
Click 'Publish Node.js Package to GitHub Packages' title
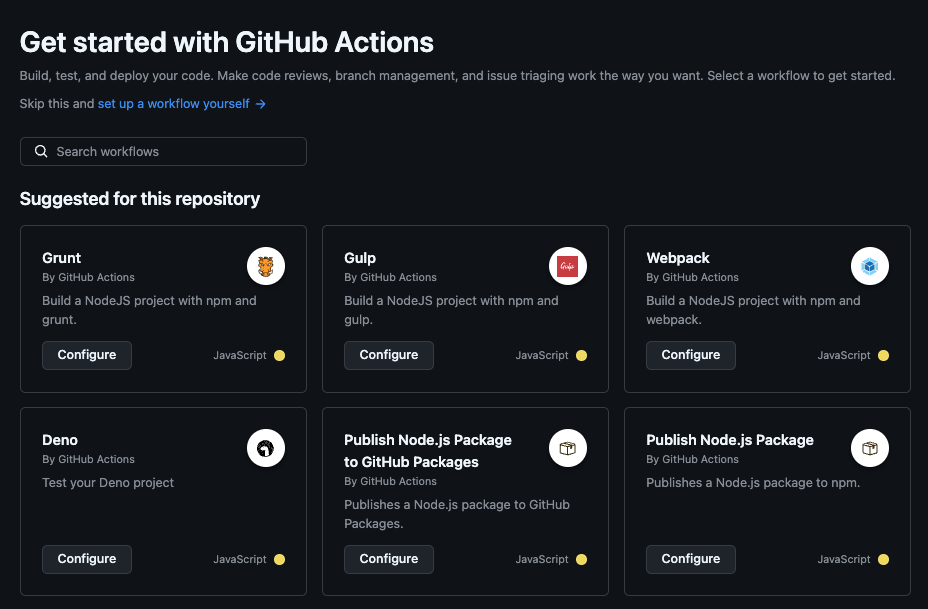click(428, 451)
